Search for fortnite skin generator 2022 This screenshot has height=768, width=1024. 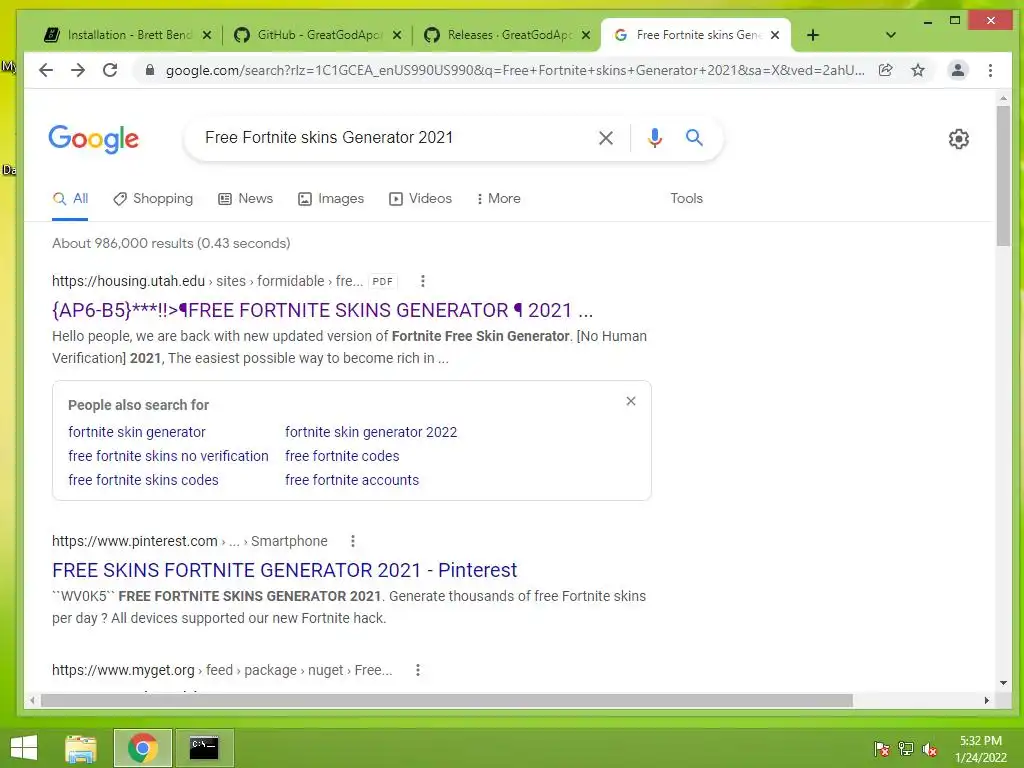(x=371, y=432)
